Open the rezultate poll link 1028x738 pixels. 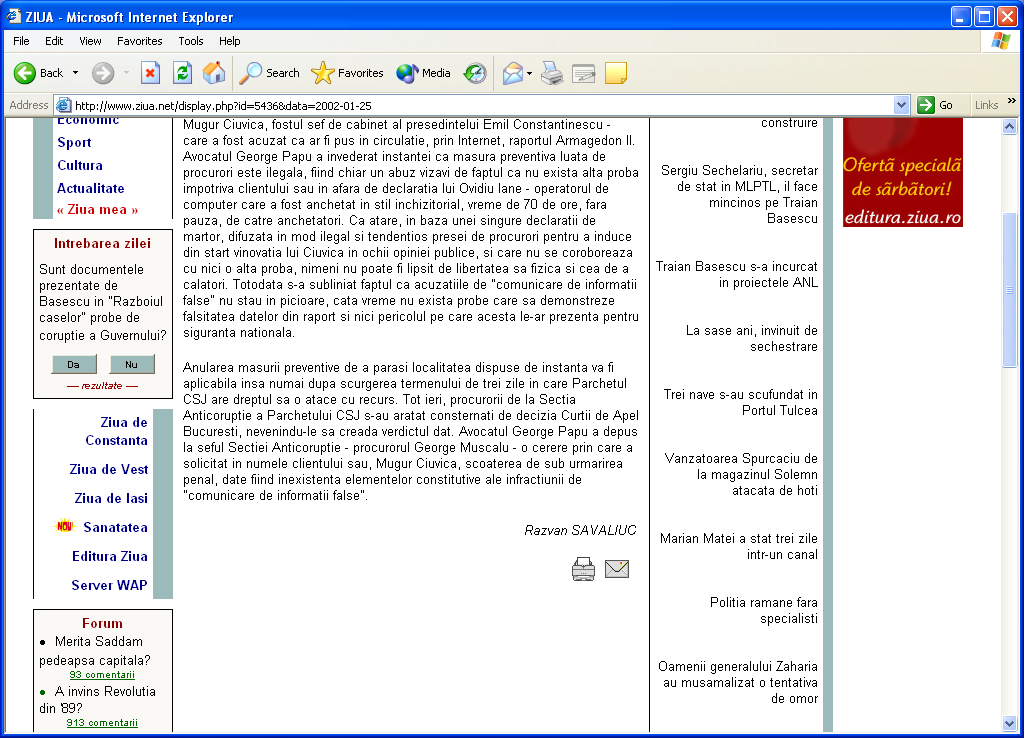(102, 385)
